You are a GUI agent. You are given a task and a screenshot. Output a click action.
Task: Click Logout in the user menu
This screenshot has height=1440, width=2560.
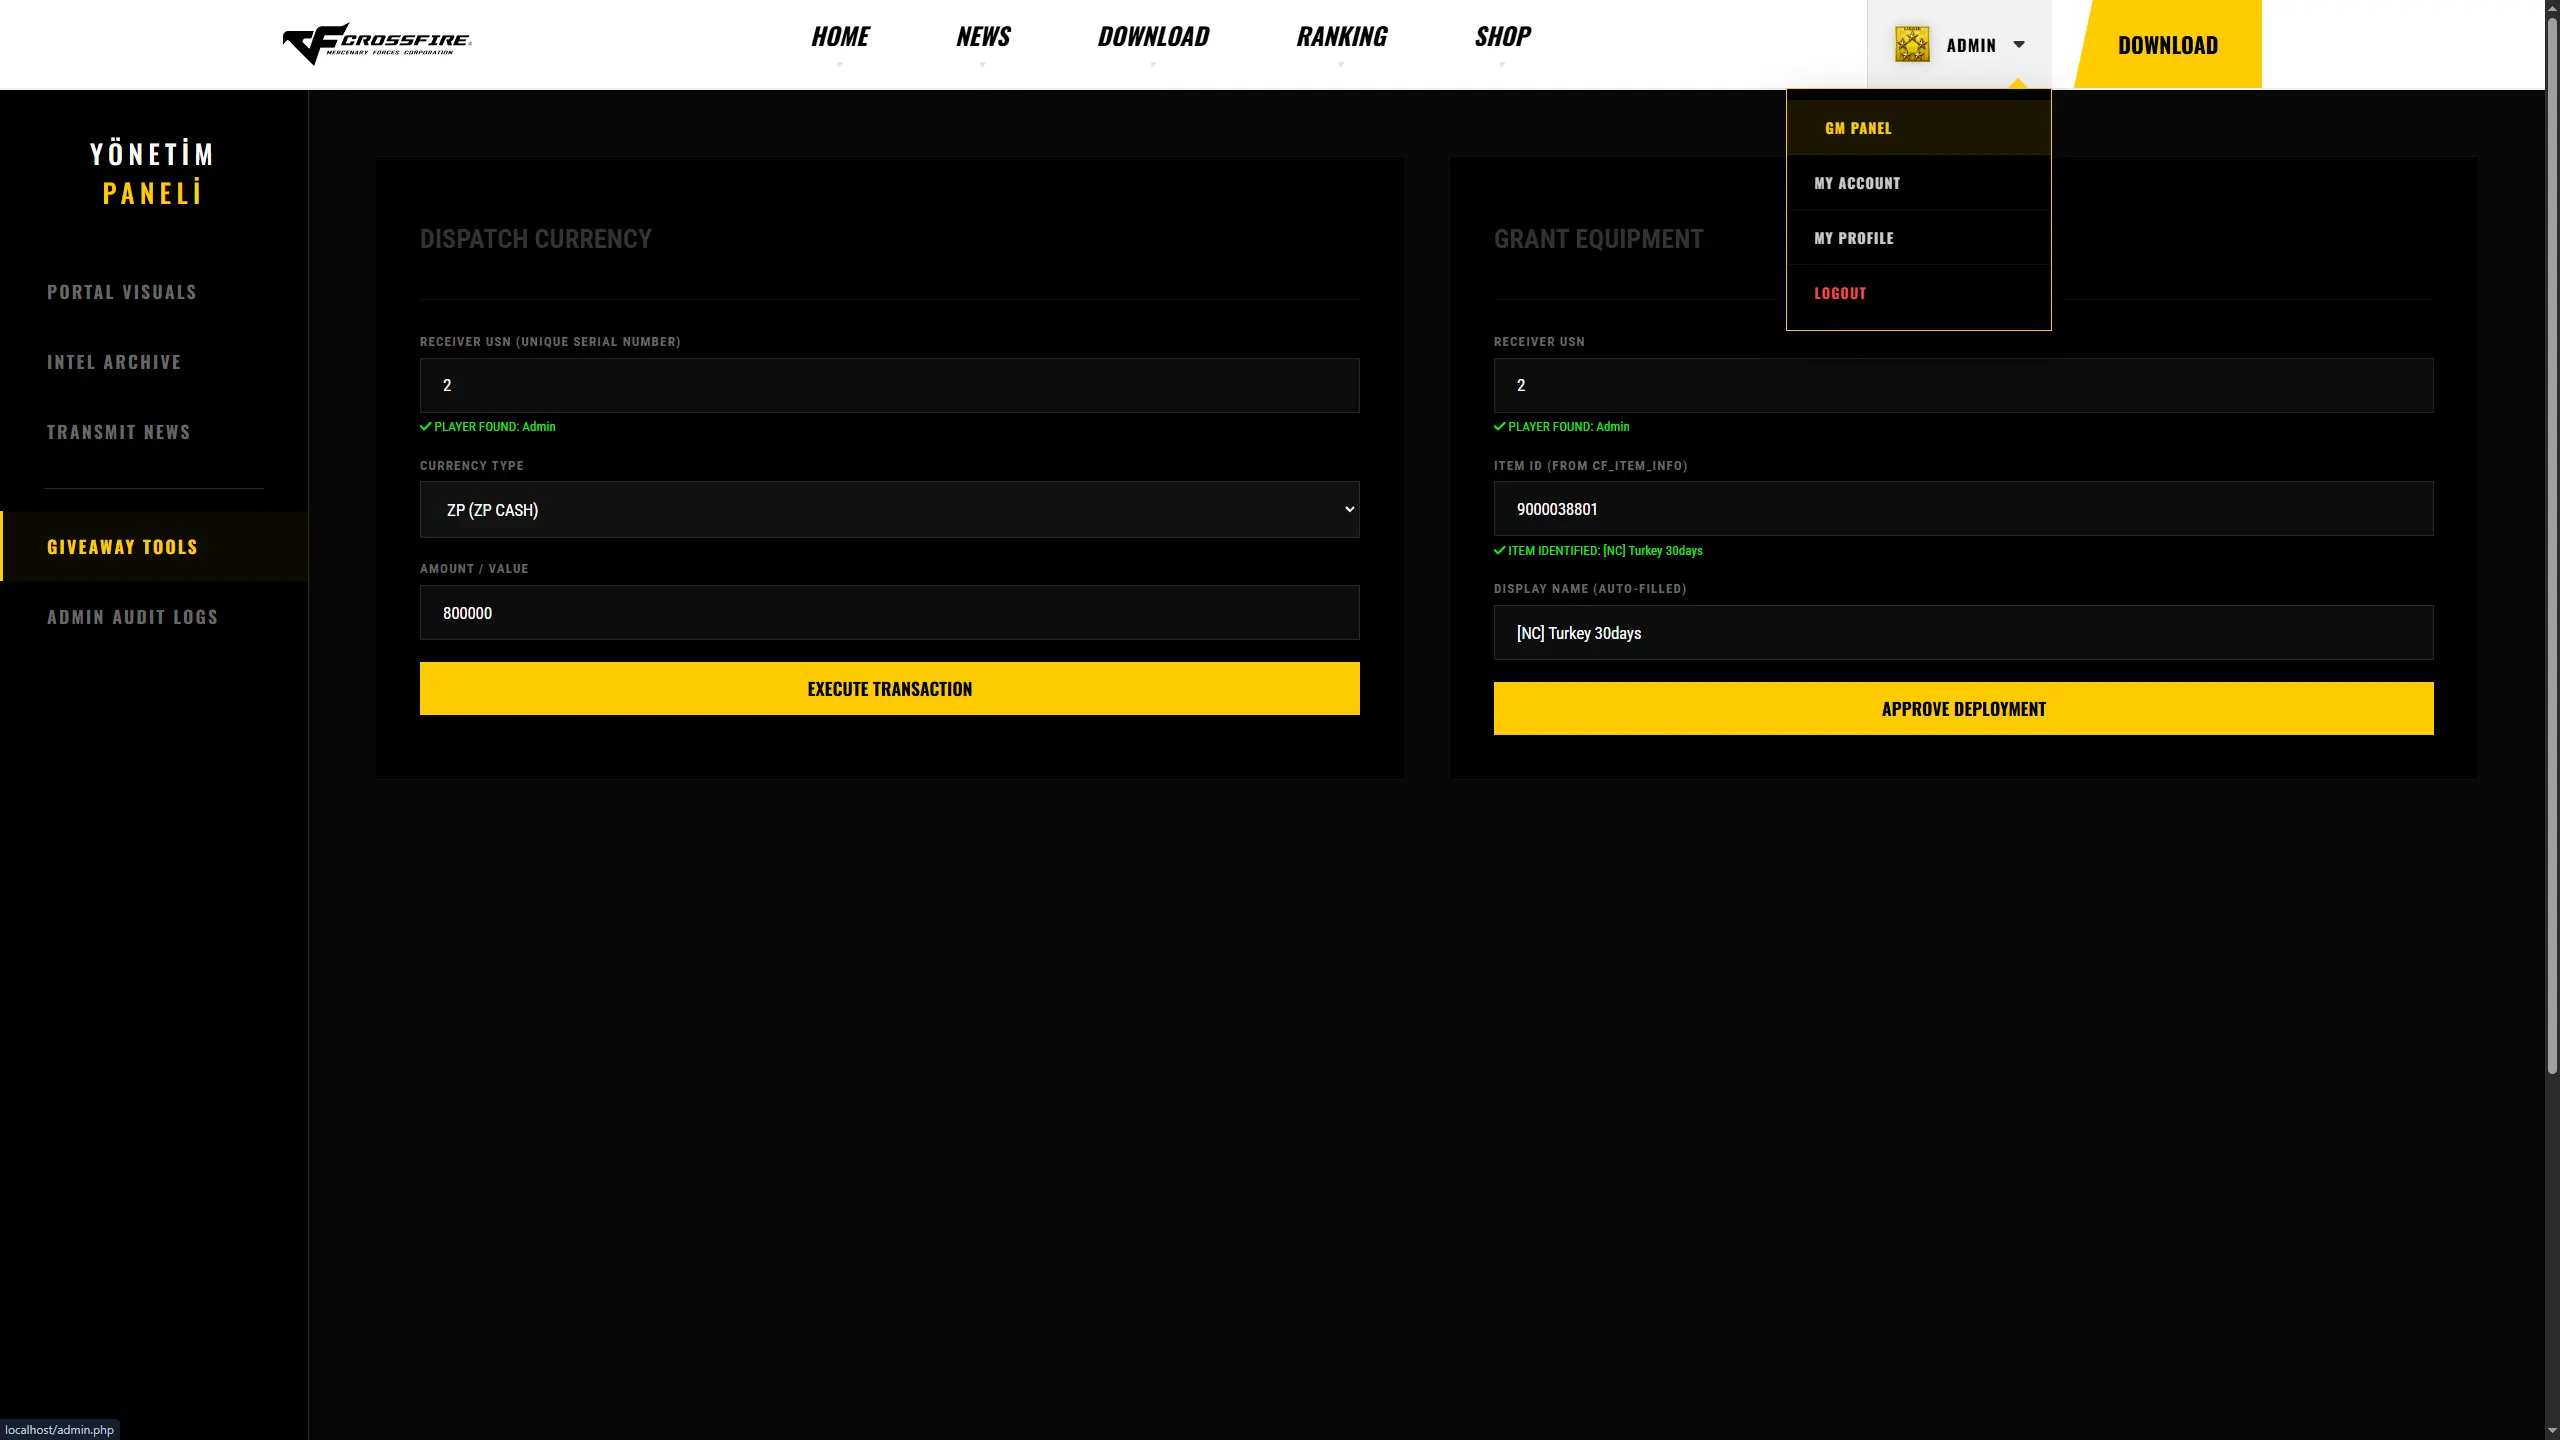click(x=1919, y=293)
